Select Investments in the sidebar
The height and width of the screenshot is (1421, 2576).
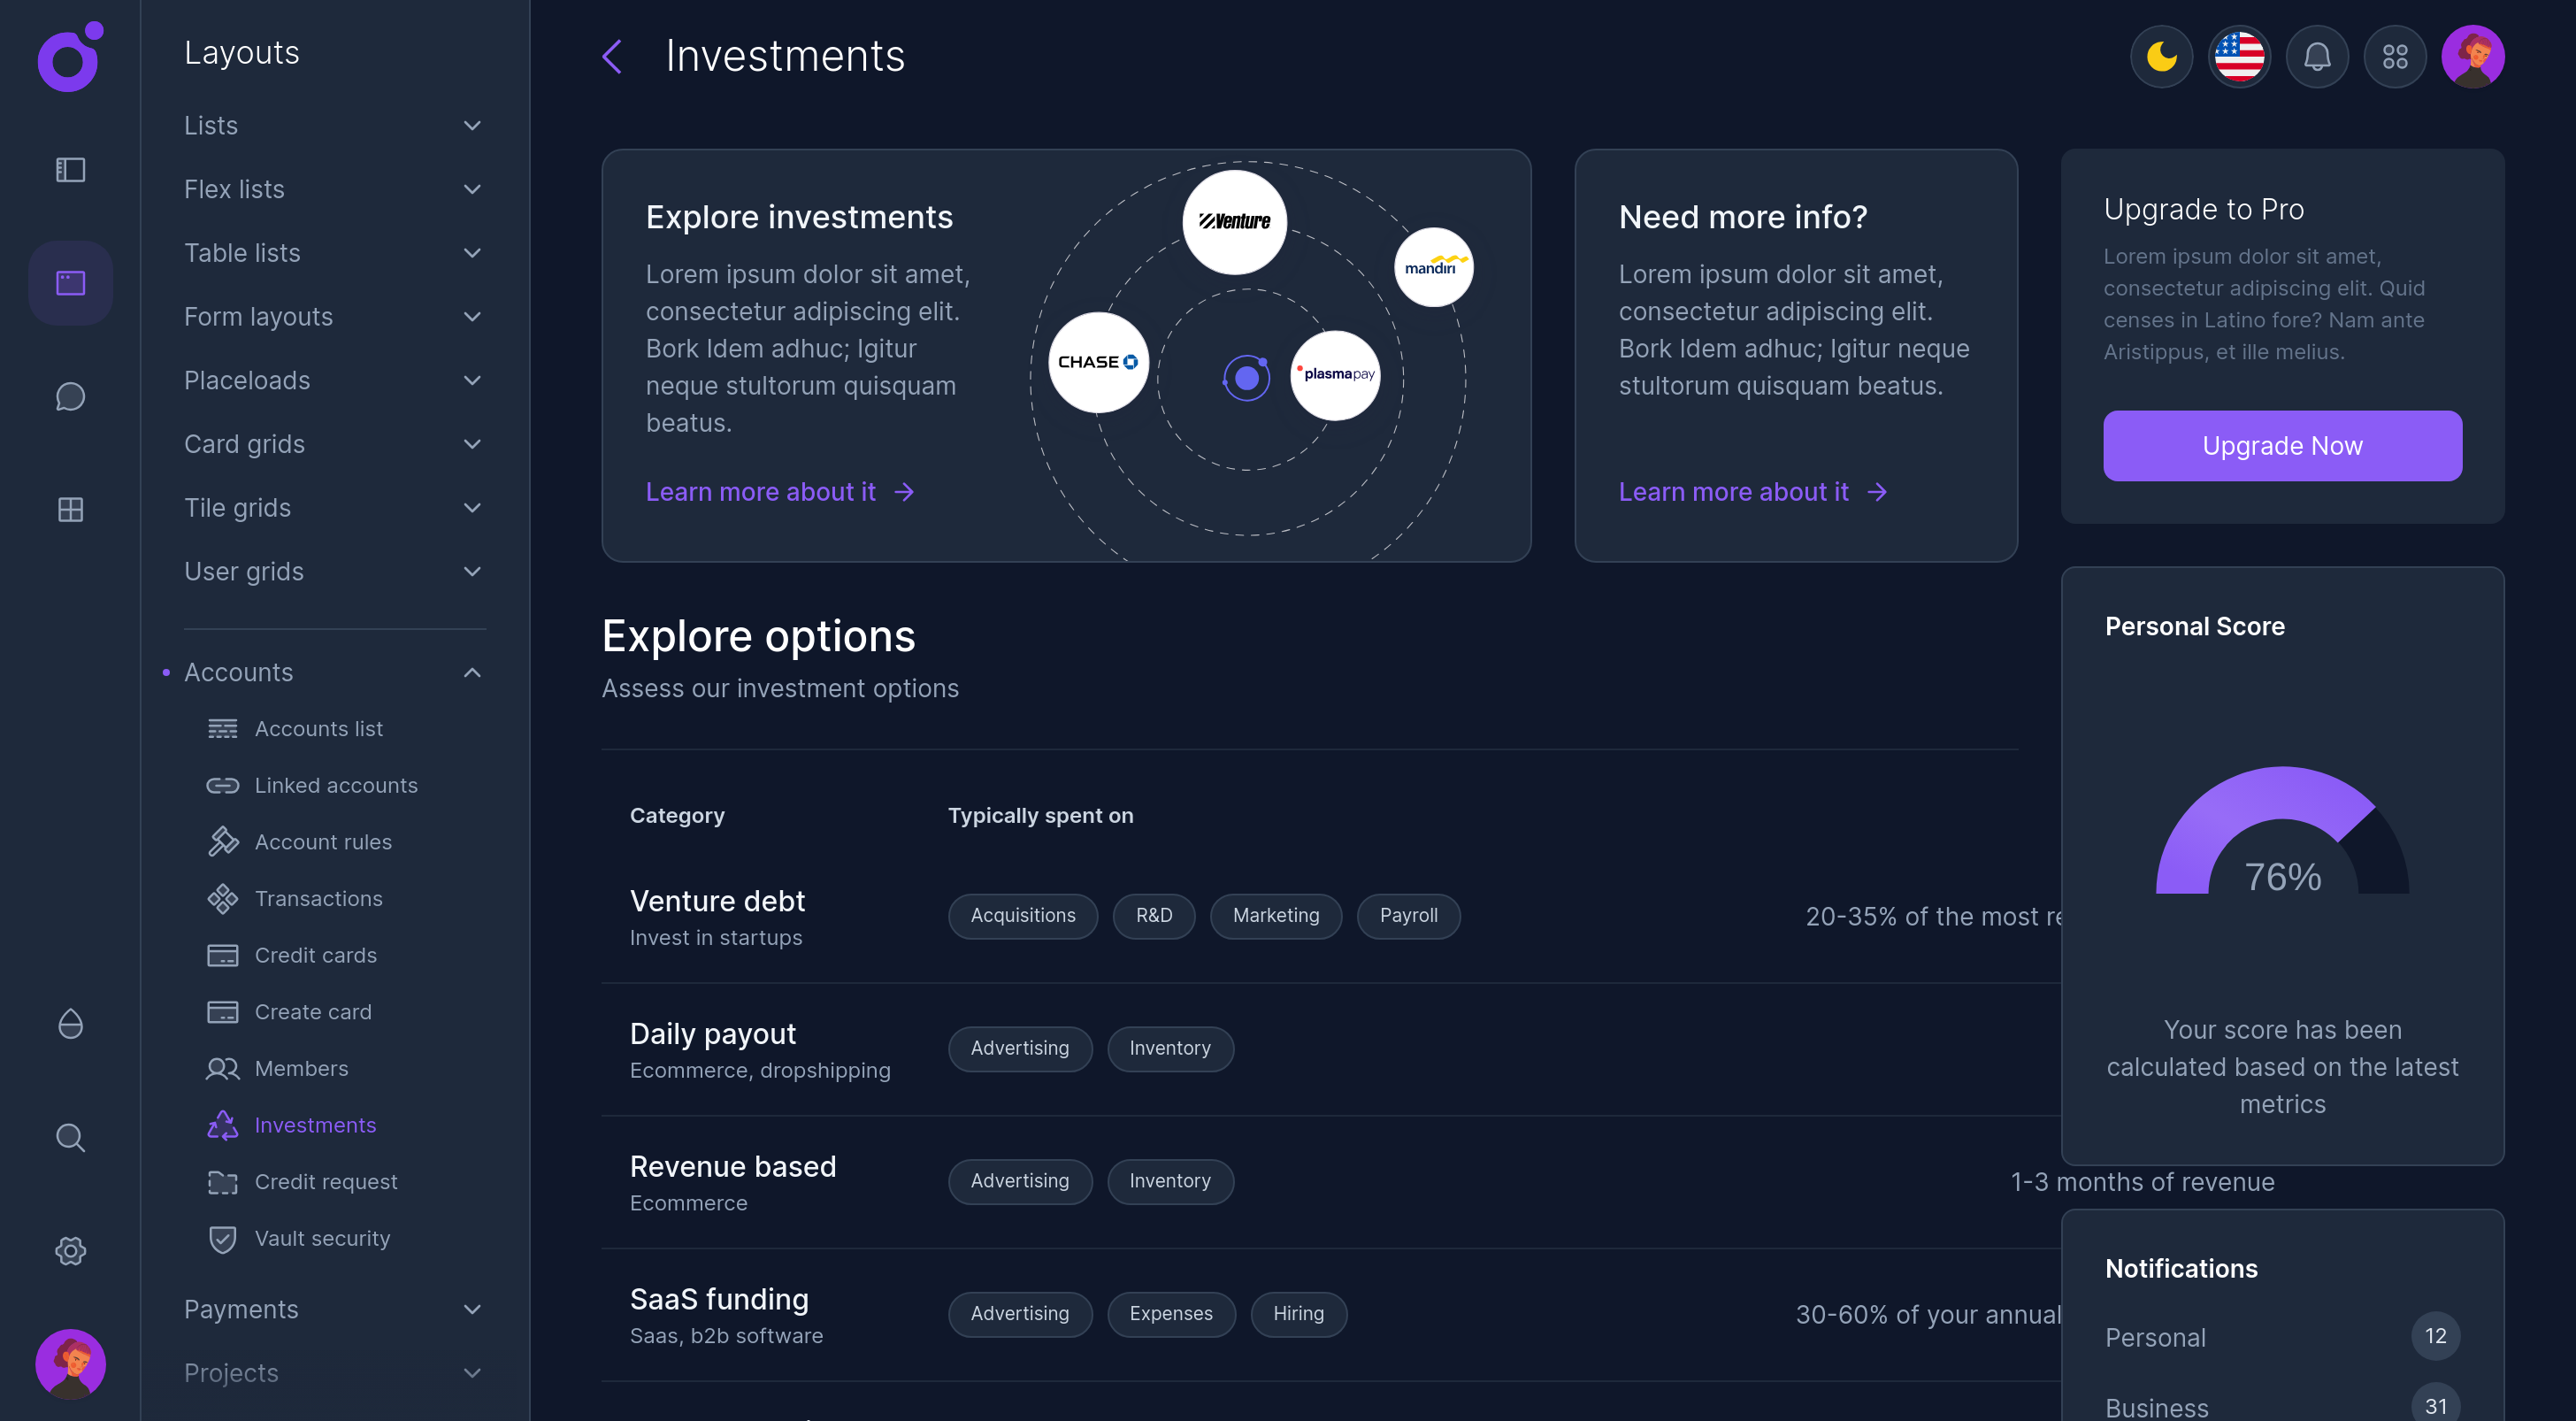(316, 1125)
